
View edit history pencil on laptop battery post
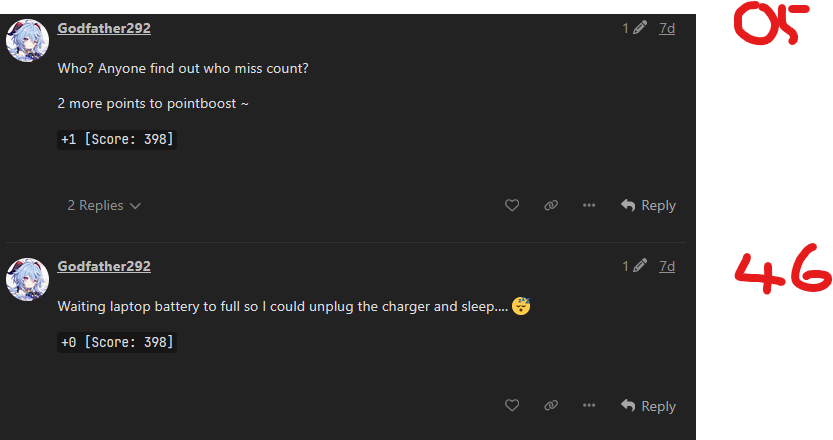[635, 266]
